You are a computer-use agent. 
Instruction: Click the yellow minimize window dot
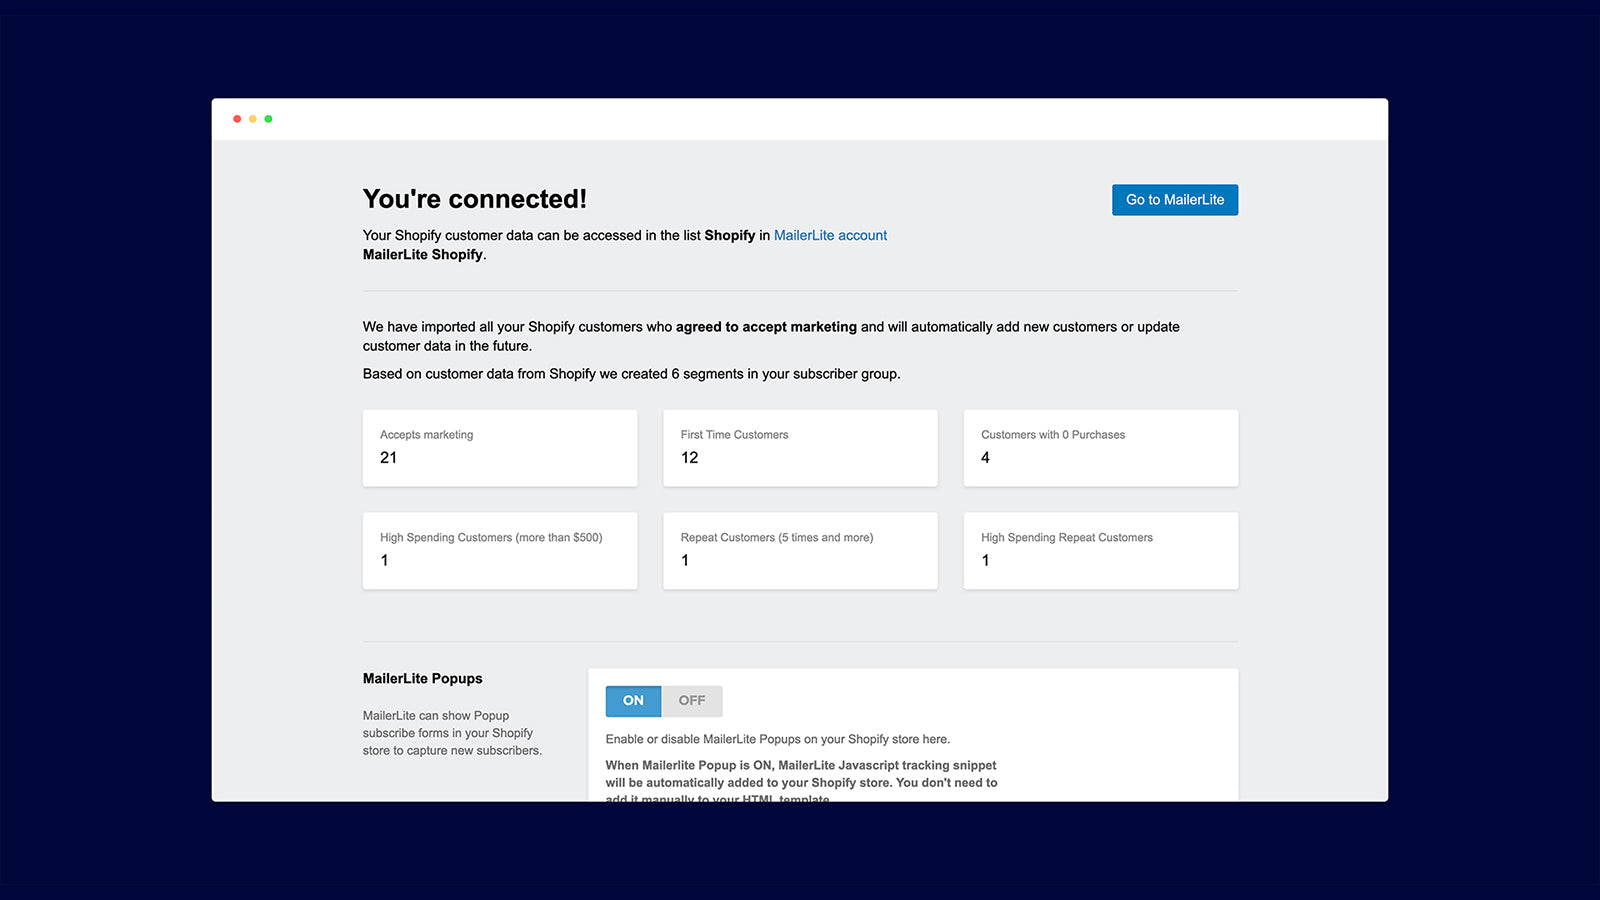tap(252, 118)
